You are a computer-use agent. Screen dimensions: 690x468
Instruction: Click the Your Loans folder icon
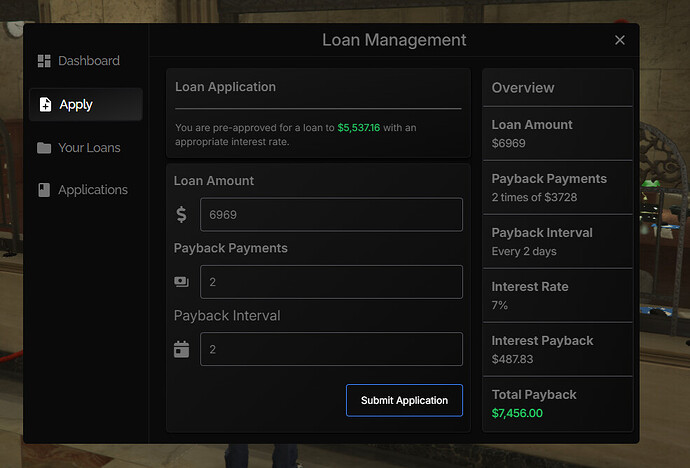(x=44, y=148)
